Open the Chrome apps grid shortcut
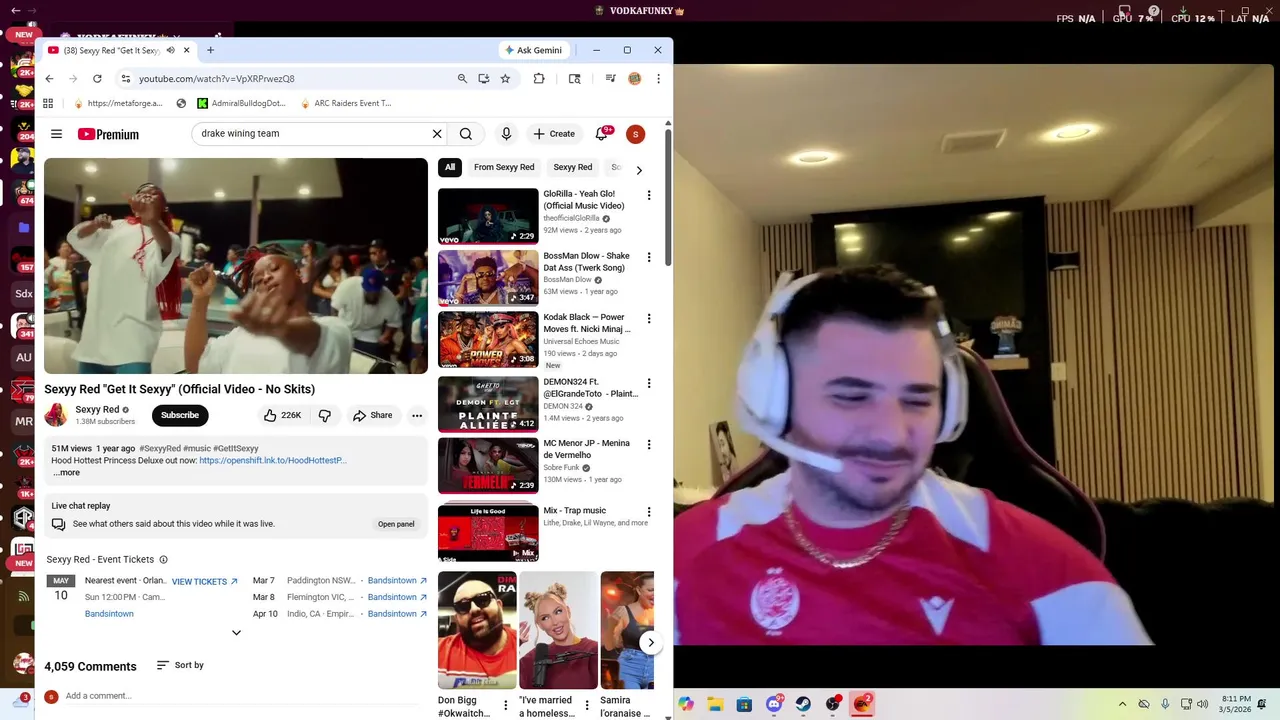 48,103
